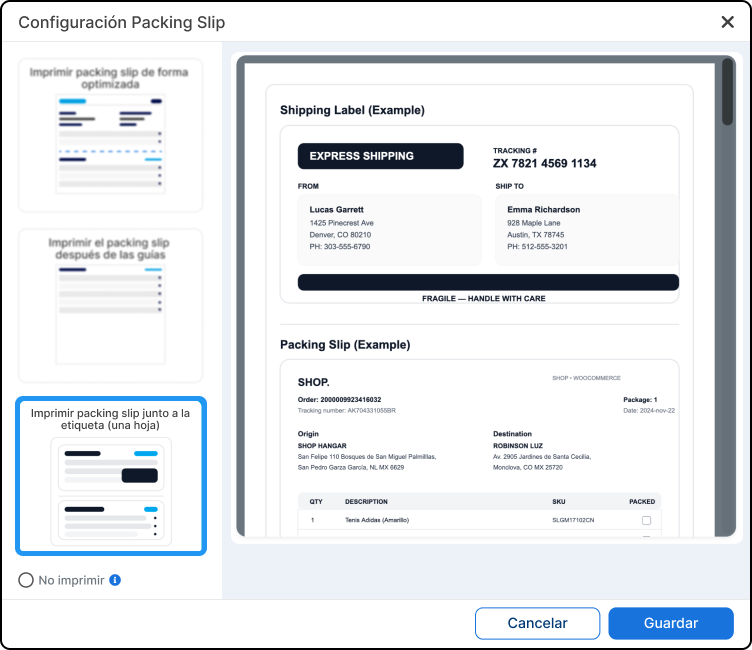This screenshot has width=752, height=650.
Task: Click the SHOP. logo on the packing slip
Action: point(313,382)
